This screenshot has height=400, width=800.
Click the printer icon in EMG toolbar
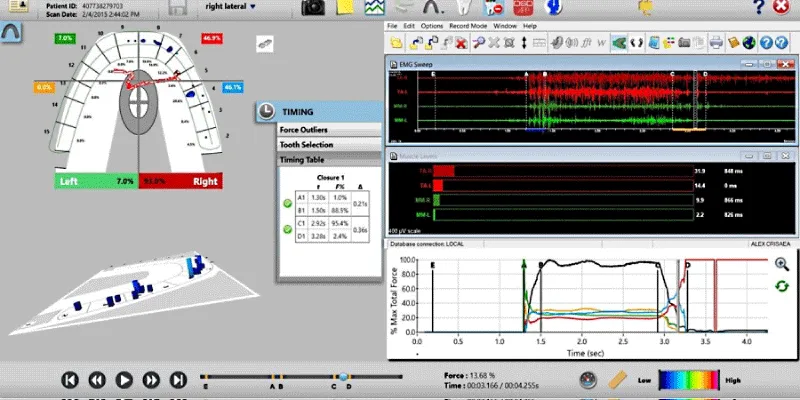716,43
